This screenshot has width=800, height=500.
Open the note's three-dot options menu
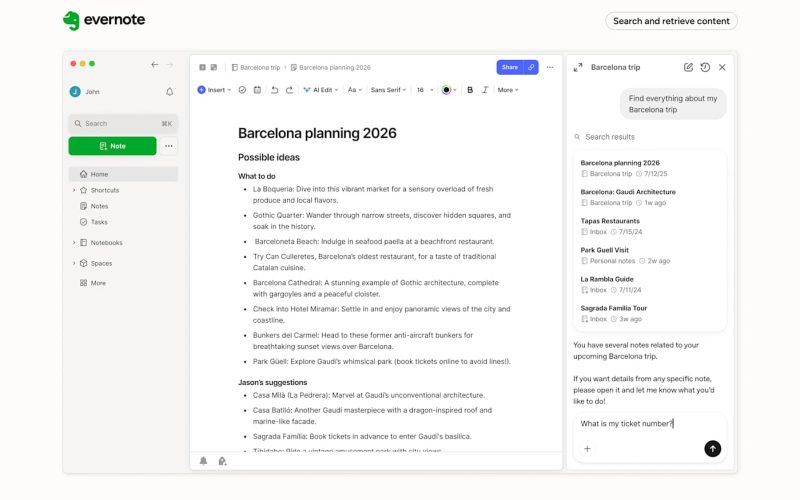549,67
